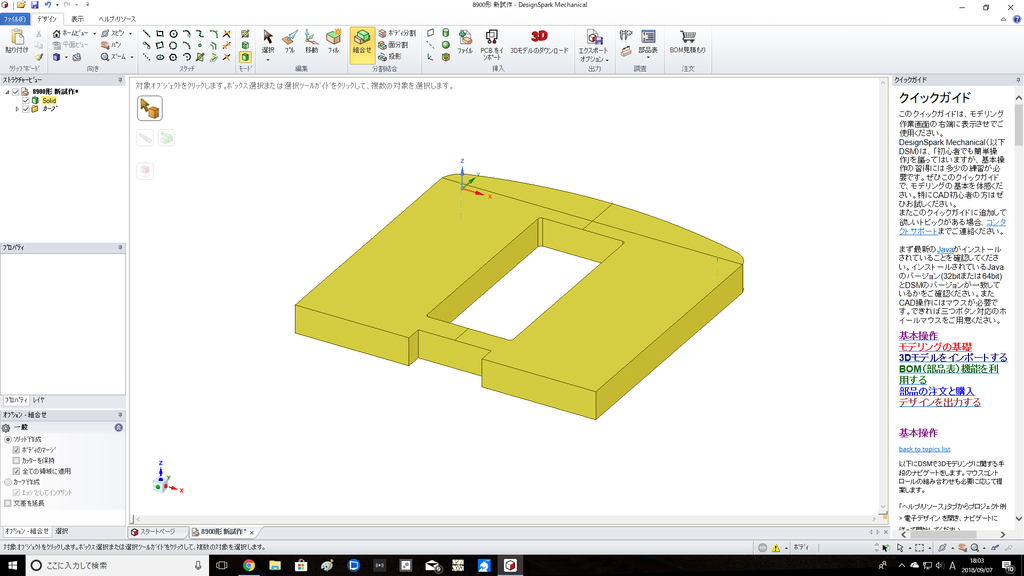
Task: Click the back to topics list link
Action: point(924,449)
